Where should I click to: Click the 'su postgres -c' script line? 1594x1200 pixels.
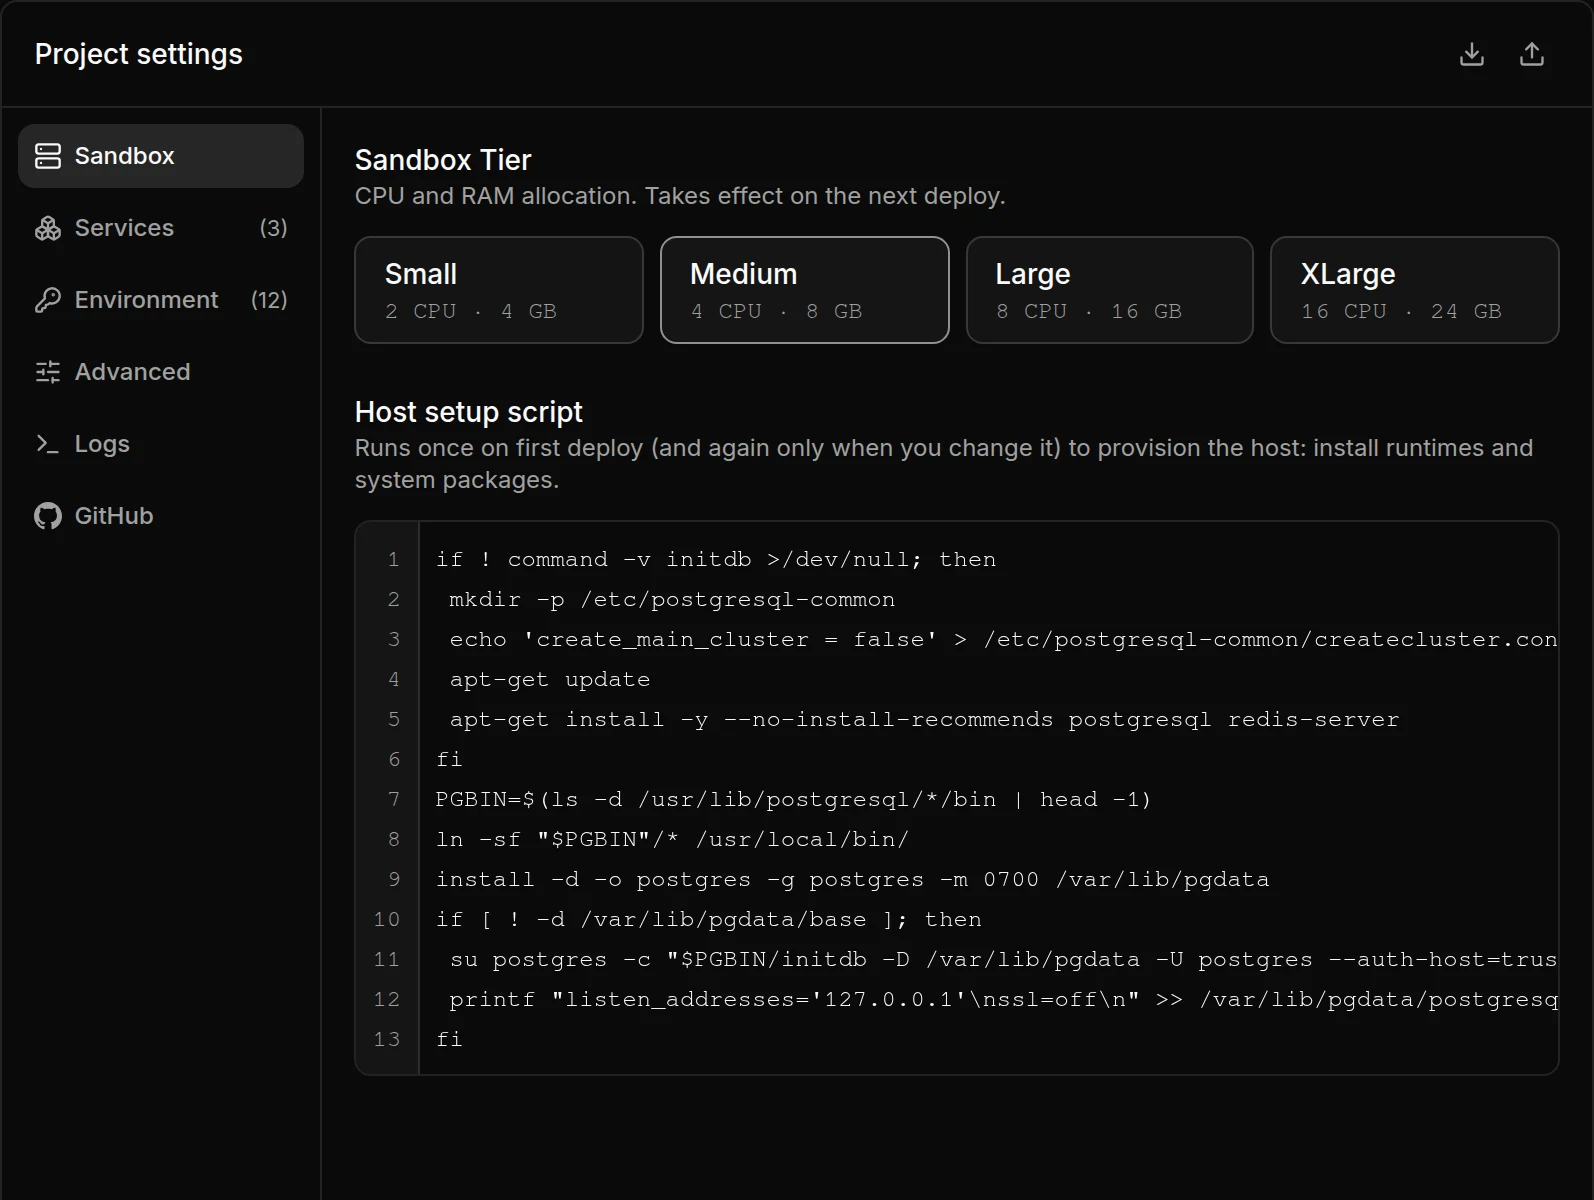pyautogui.click(x=1003, y=960)
